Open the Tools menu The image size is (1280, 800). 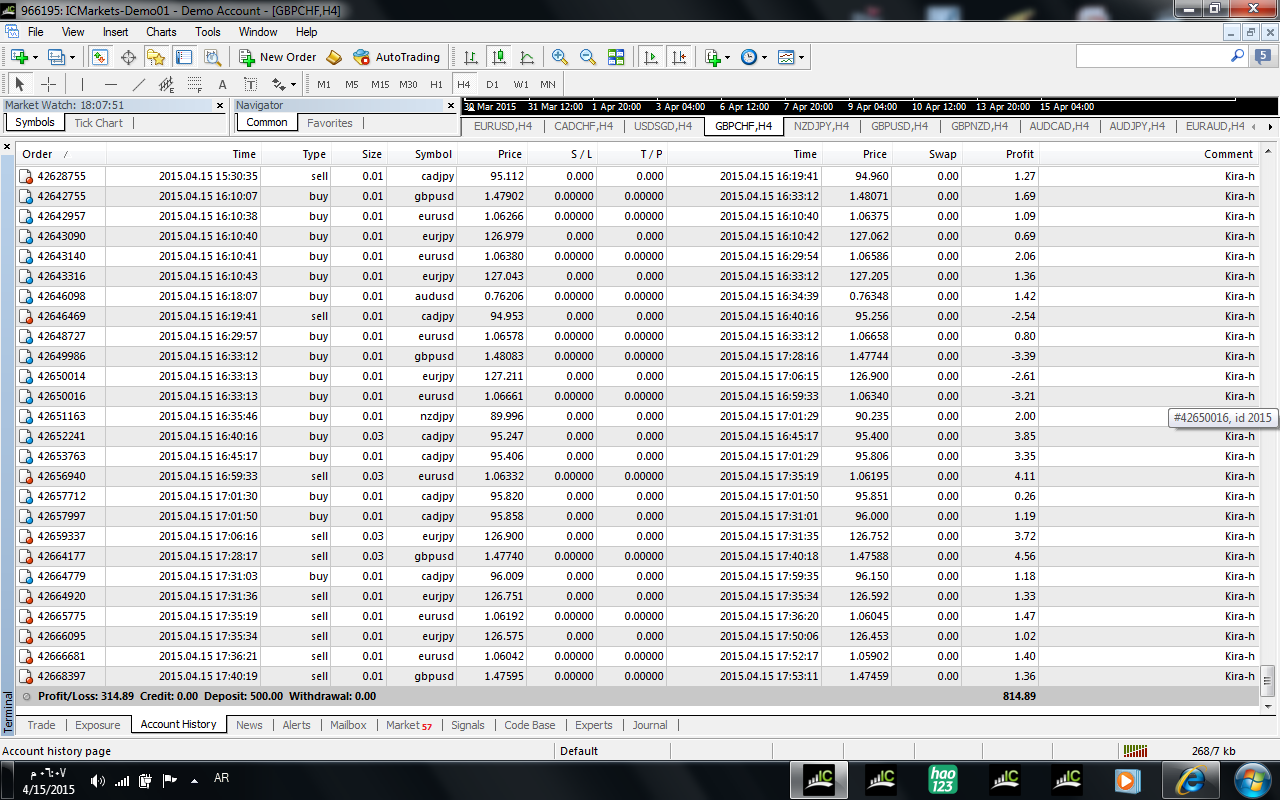(208, 32)
